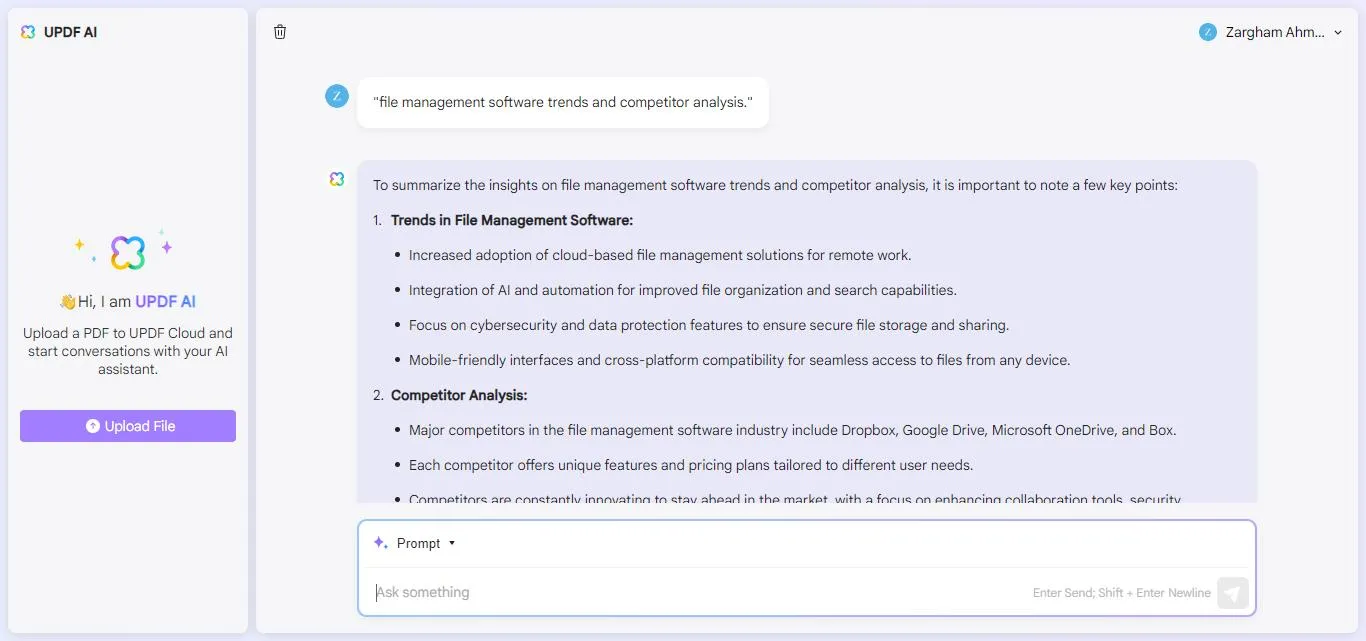Select the AI summary response panel
Image resolution: width=1366 pixels, height=641 pixels.
click(807, 330)
